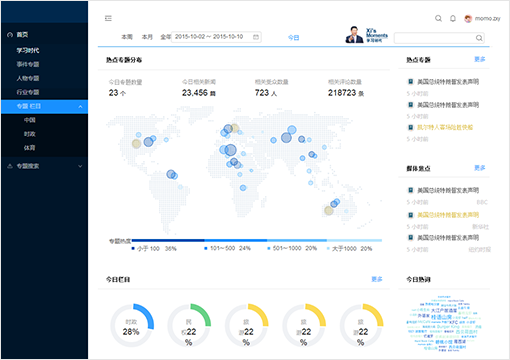
Task: Open More link beside hot topics panel
Action: (x=480, y=59)
